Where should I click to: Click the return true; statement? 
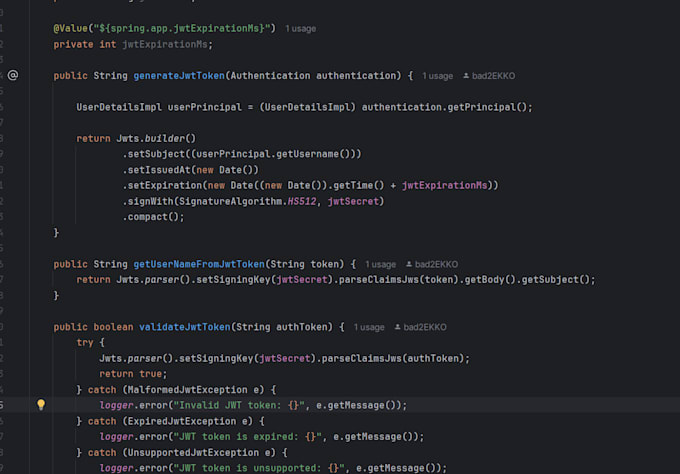click(x=133, y=374)
